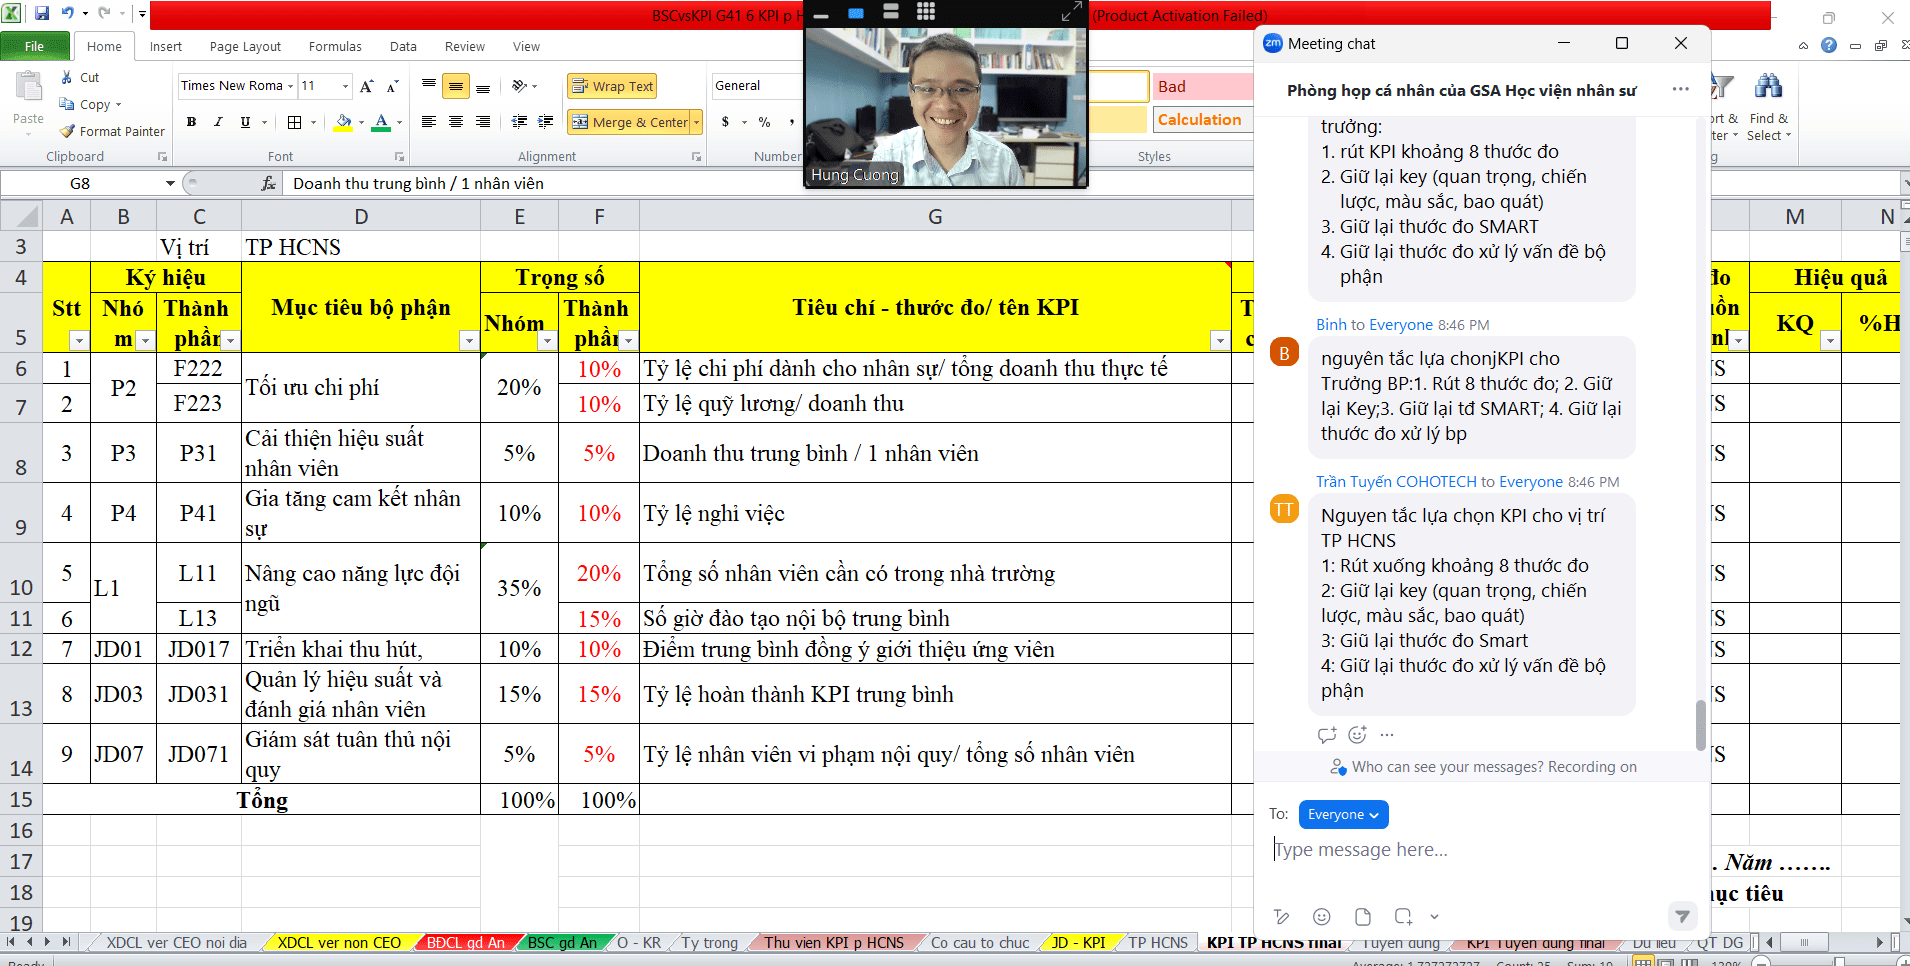Switch to the View ribbon tab
Viewport: 1910px width, 966px height.
point(526,46)
